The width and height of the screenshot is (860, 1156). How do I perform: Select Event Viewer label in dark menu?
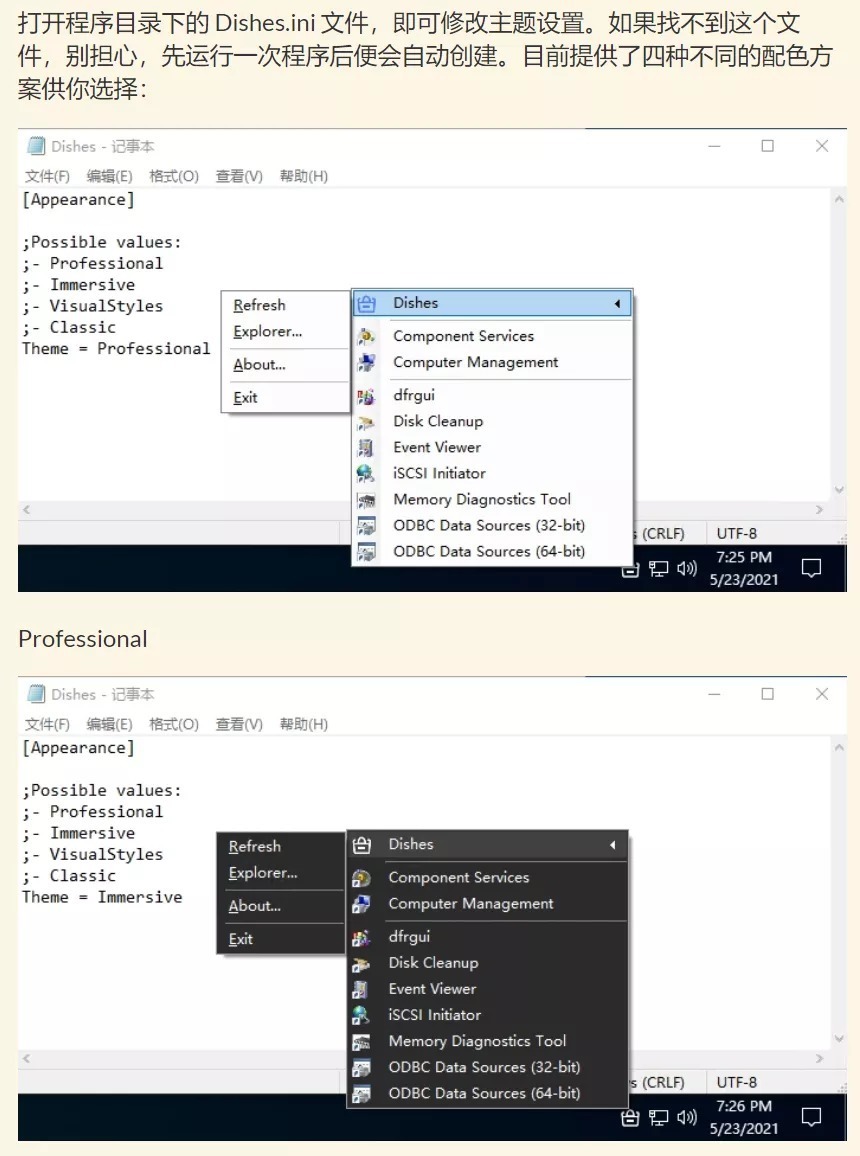click(x=433, y=989)
